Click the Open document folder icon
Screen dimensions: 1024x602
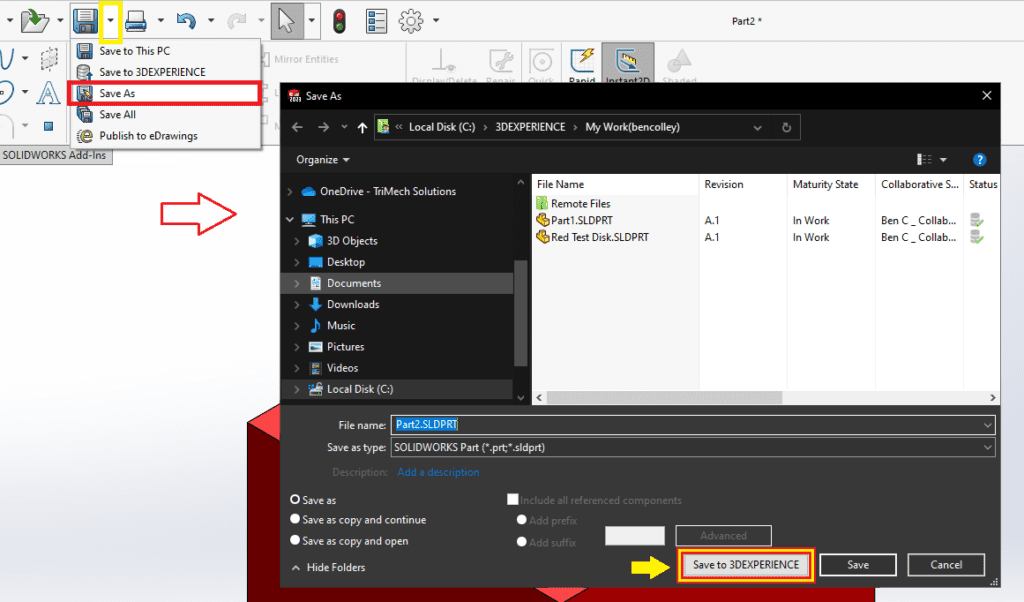[35, 21]
